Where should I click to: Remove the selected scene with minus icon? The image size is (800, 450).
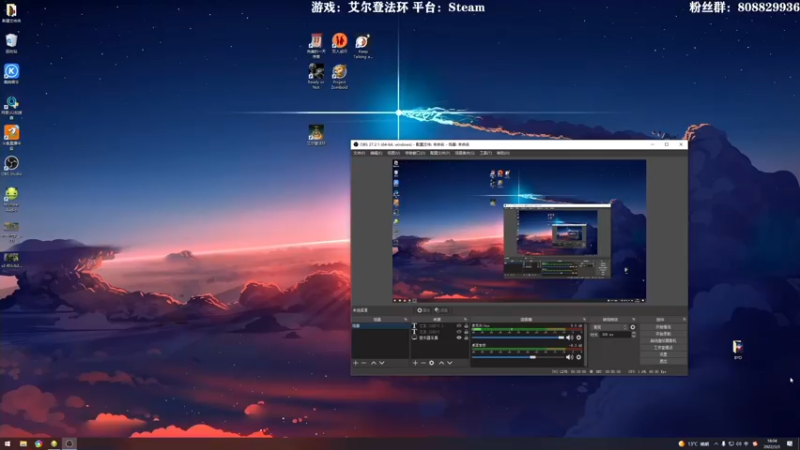coord(364,363)
